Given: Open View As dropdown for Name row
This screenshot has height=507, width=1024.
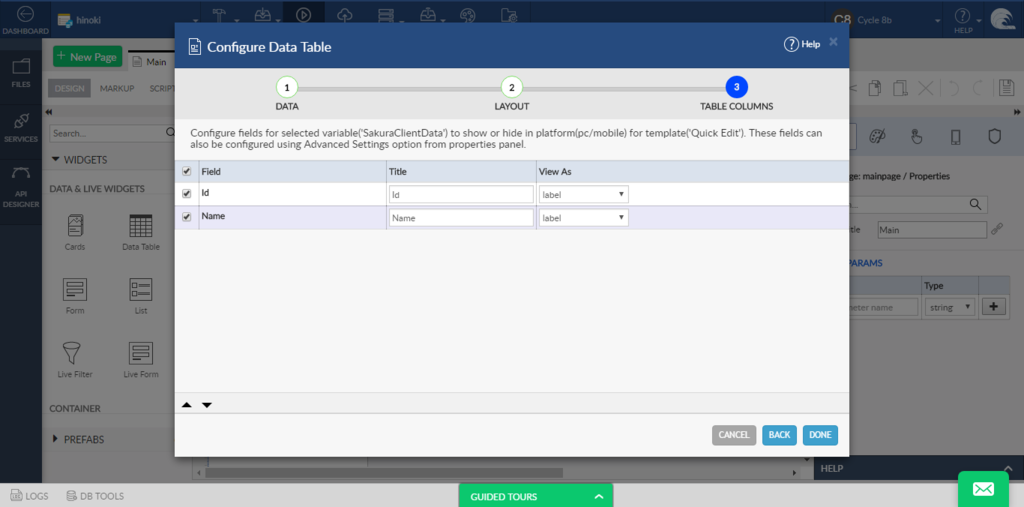Looking at the screenshot, I should (x=584, y=218).
